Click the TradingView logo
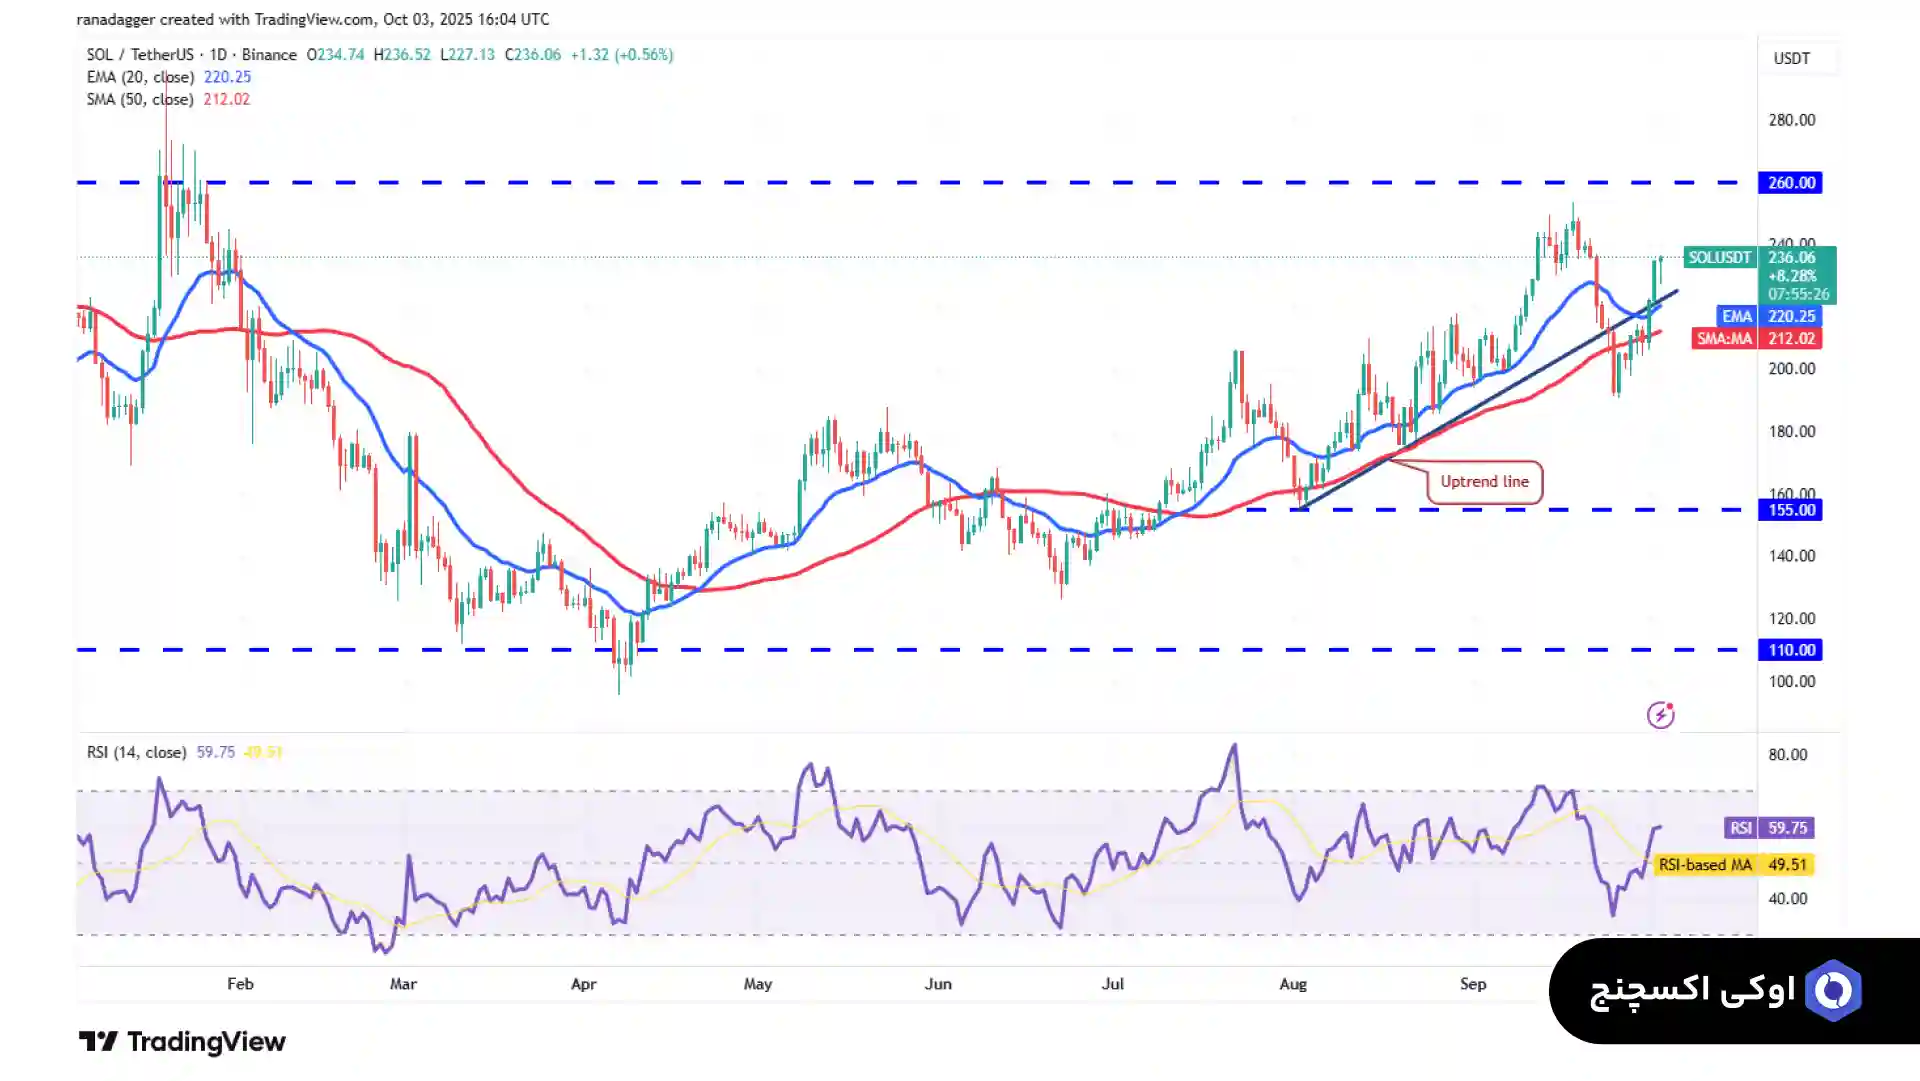The width and height of the screenshot is (1920, 1081). pyautogui.click(x=182, y=1042)
